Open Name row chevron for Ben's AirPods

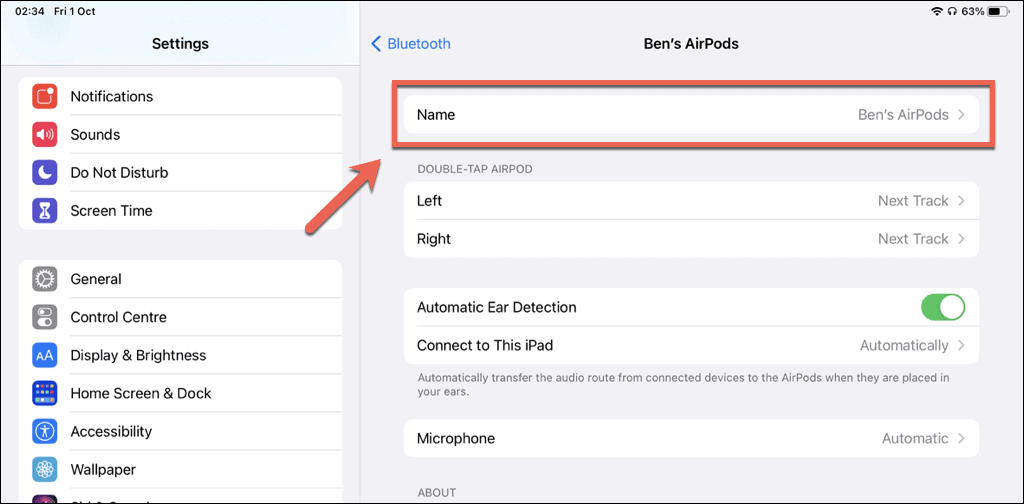tap(961, 115)
